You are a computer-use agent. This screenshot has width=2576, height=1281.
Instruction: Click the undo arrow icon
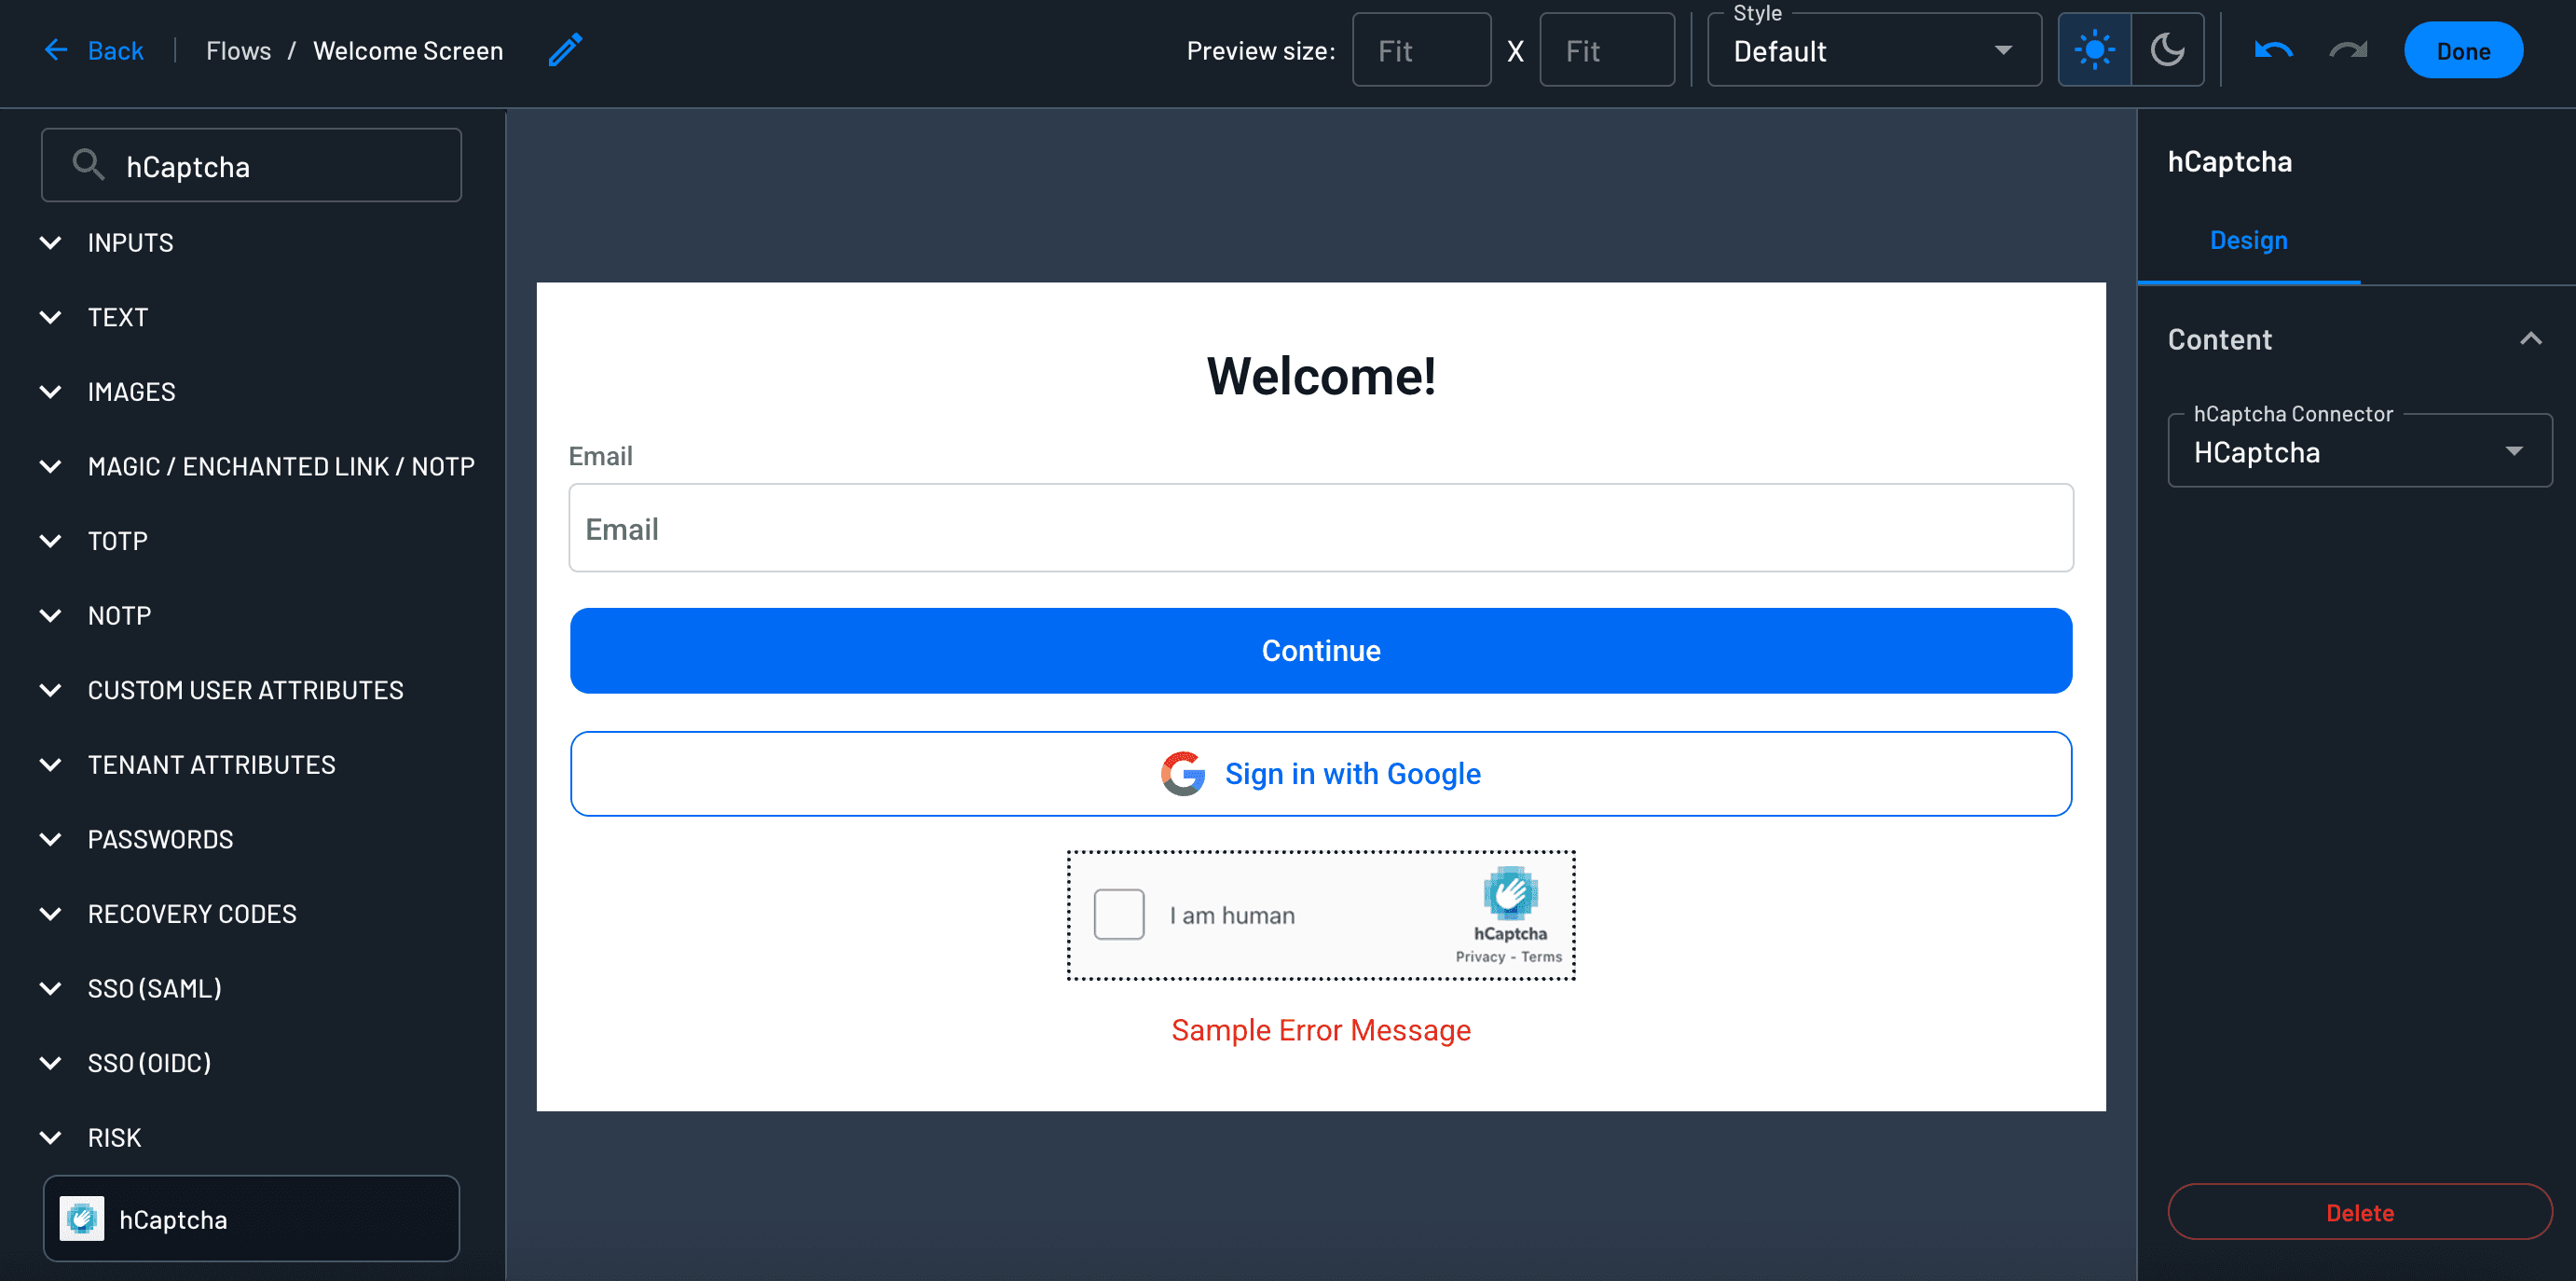point(2273,50)
